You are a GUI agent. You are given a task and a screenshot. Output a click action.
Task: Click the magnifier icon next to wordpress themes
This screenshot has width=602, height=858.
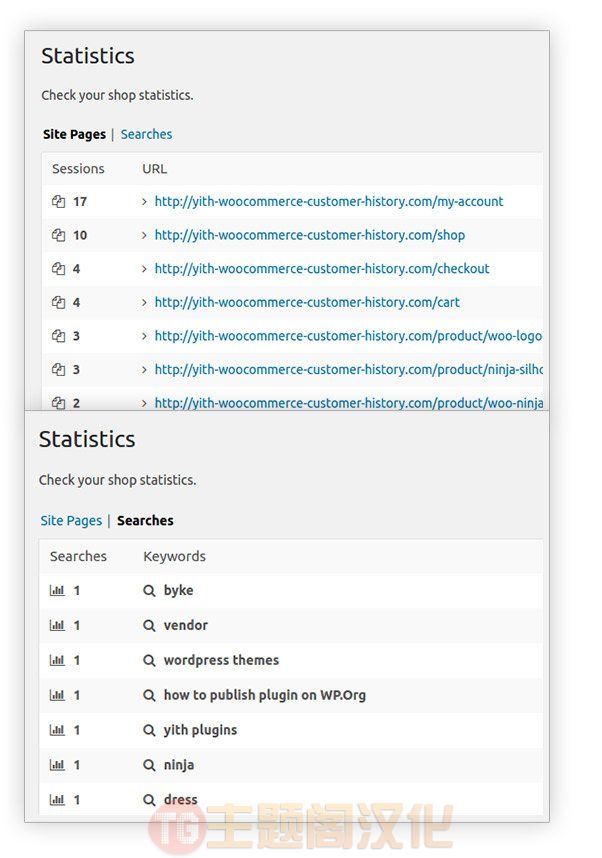pyautogui.click(x=149, y=660)
